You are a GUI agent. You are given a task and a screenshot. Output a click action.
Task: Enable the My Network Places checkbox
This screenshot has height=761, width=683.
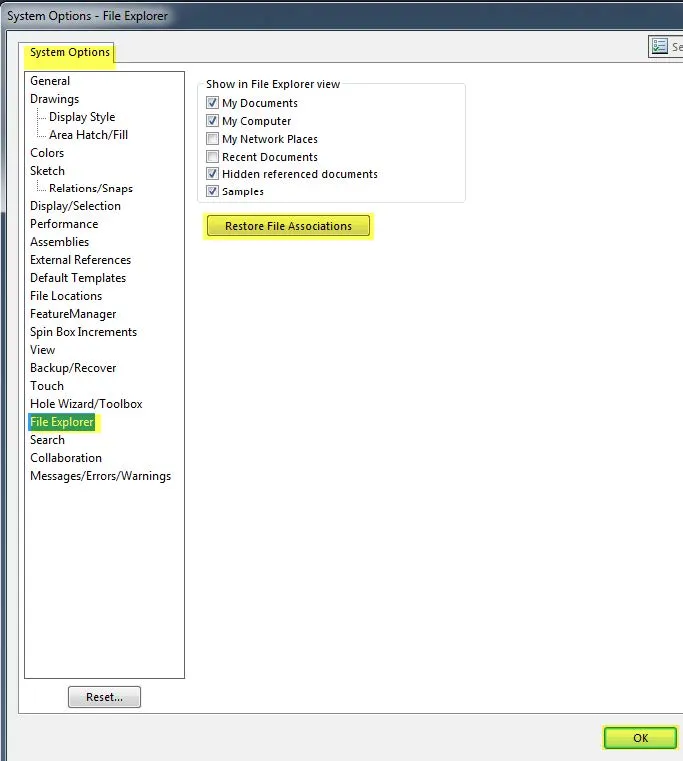(x=212, y=139)
